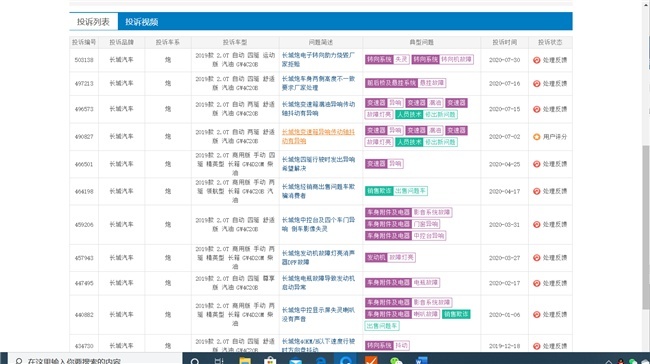Click the 处理反馈 status icon for complaint 459206
The image size is (650, 364).
click(x=536, y=224)
